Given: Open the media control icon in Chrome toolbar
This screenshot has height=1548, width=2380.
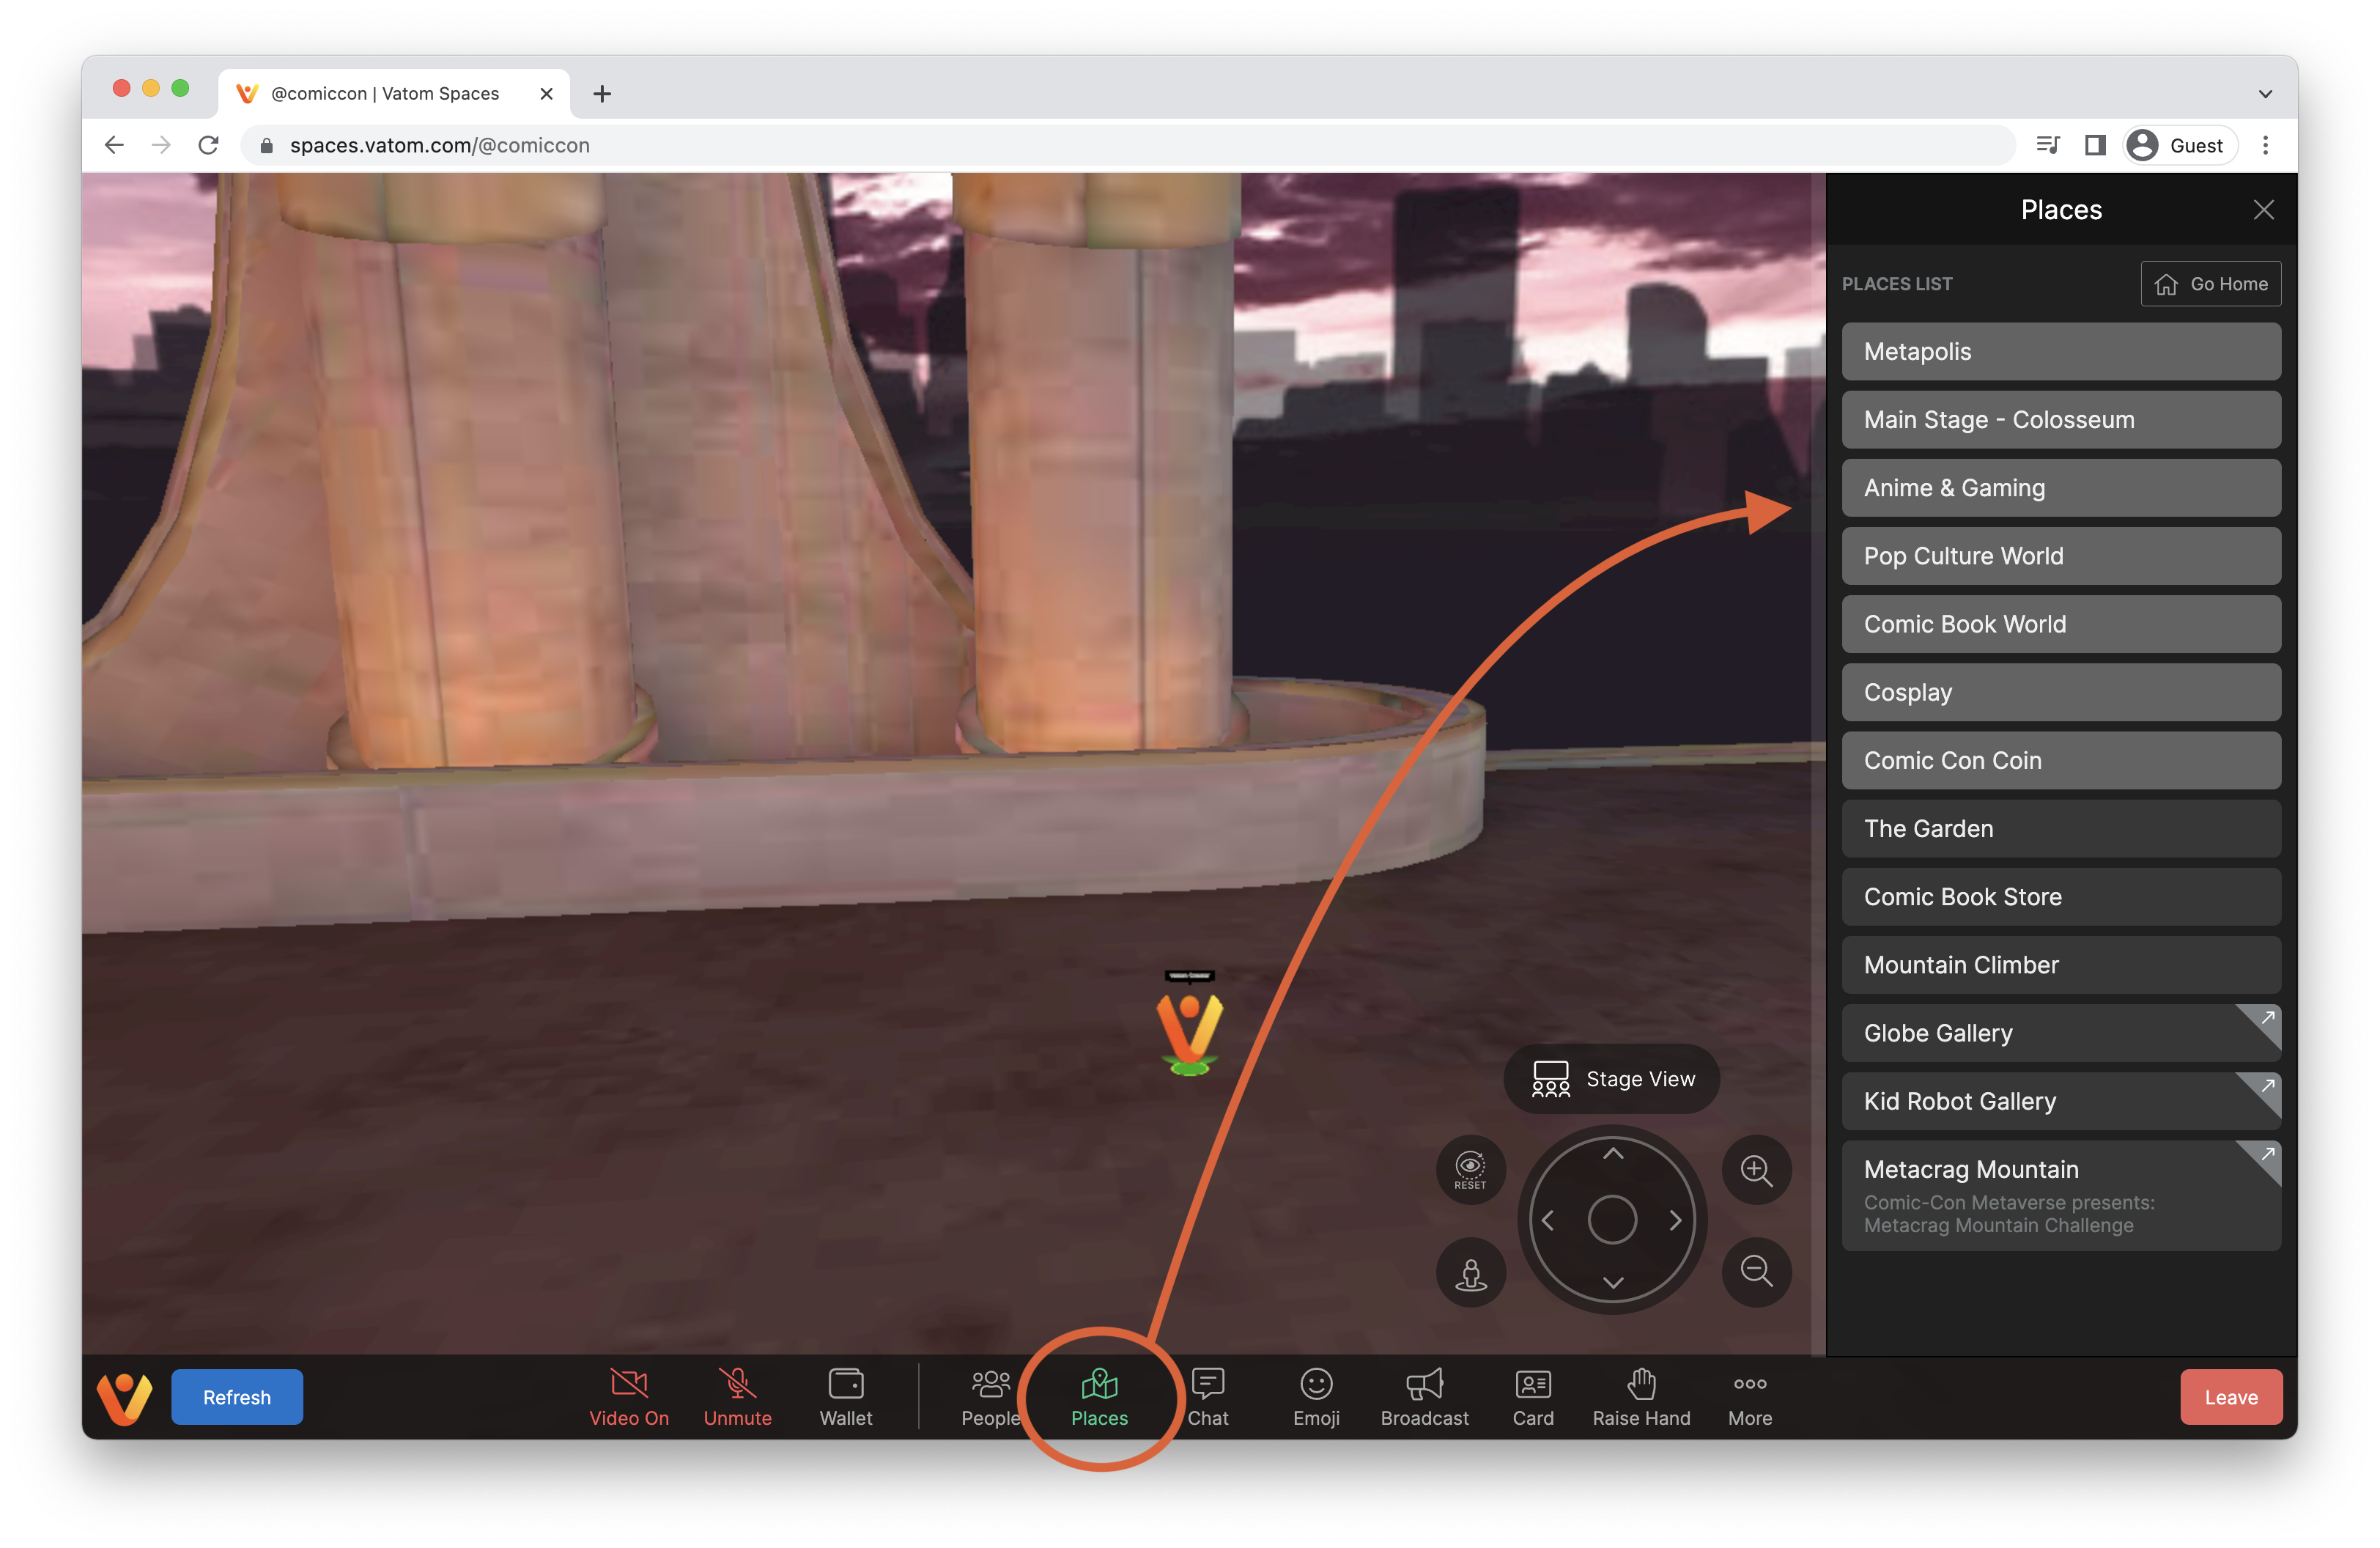Looking at the screenshot, I should (x=2047, y=145).
